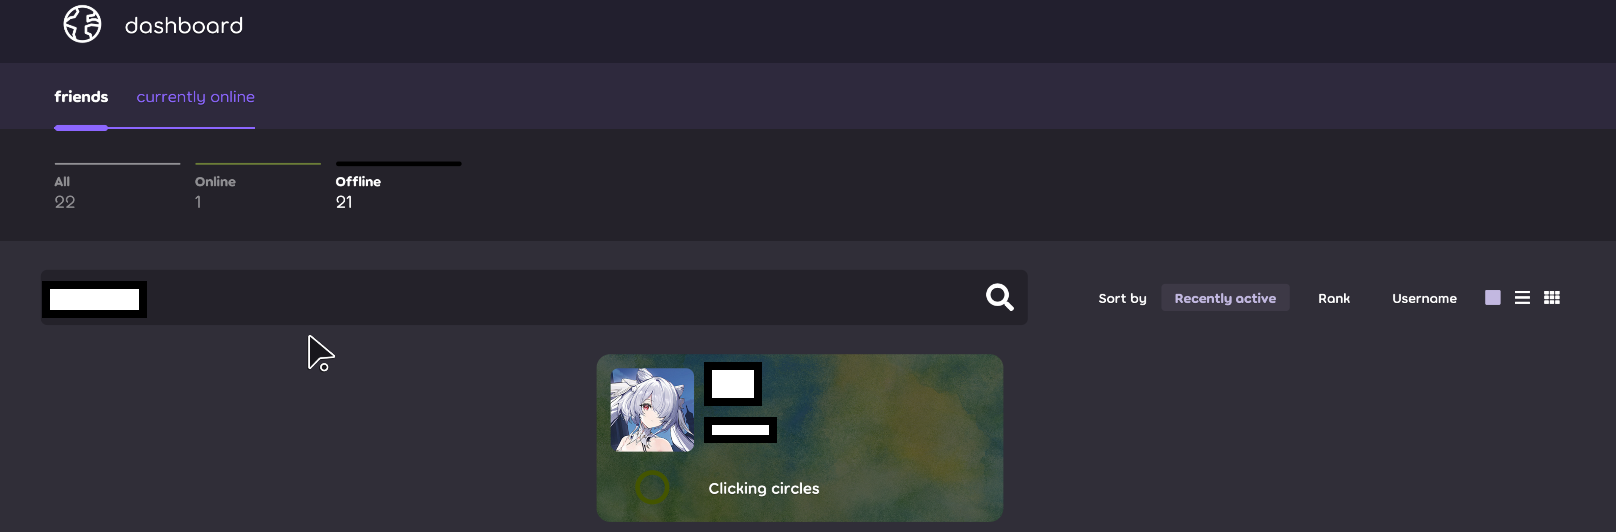
Task: Filter friends list by All
Action: click(117, 187)
